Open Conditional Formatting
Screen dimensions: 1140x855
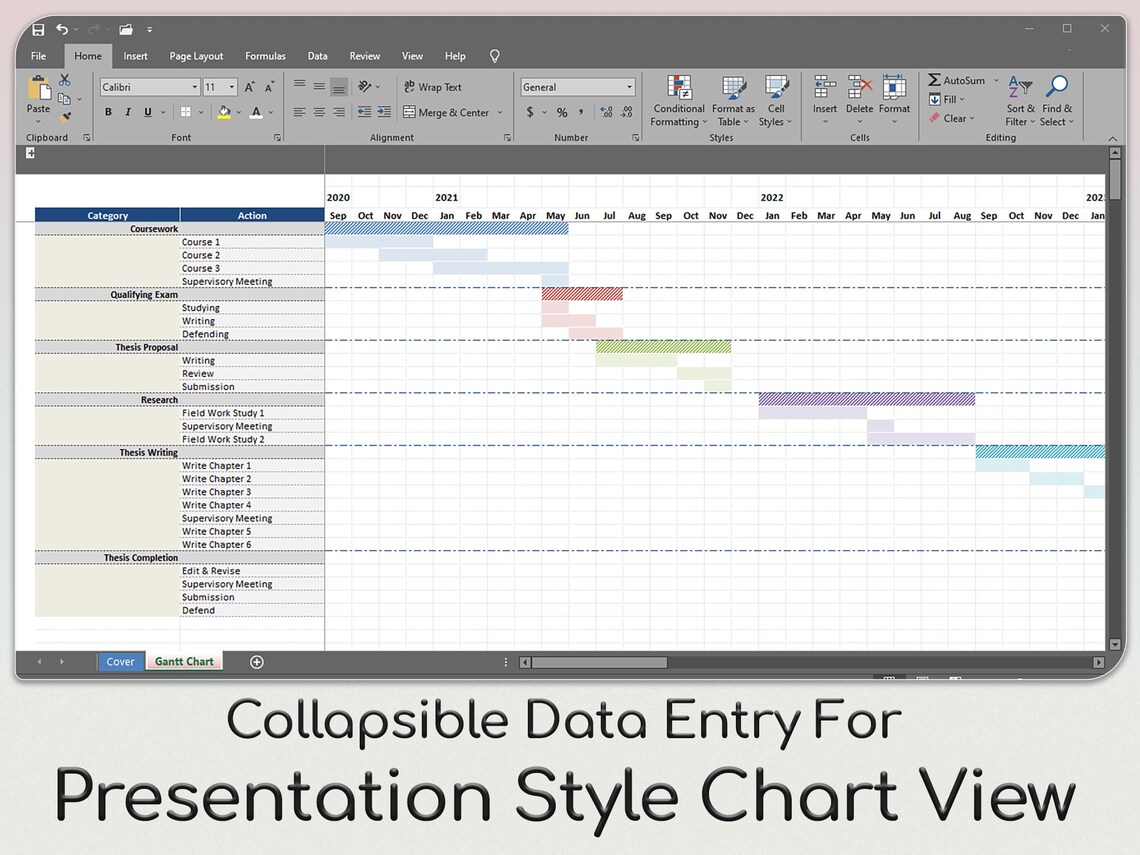[678, 100]
